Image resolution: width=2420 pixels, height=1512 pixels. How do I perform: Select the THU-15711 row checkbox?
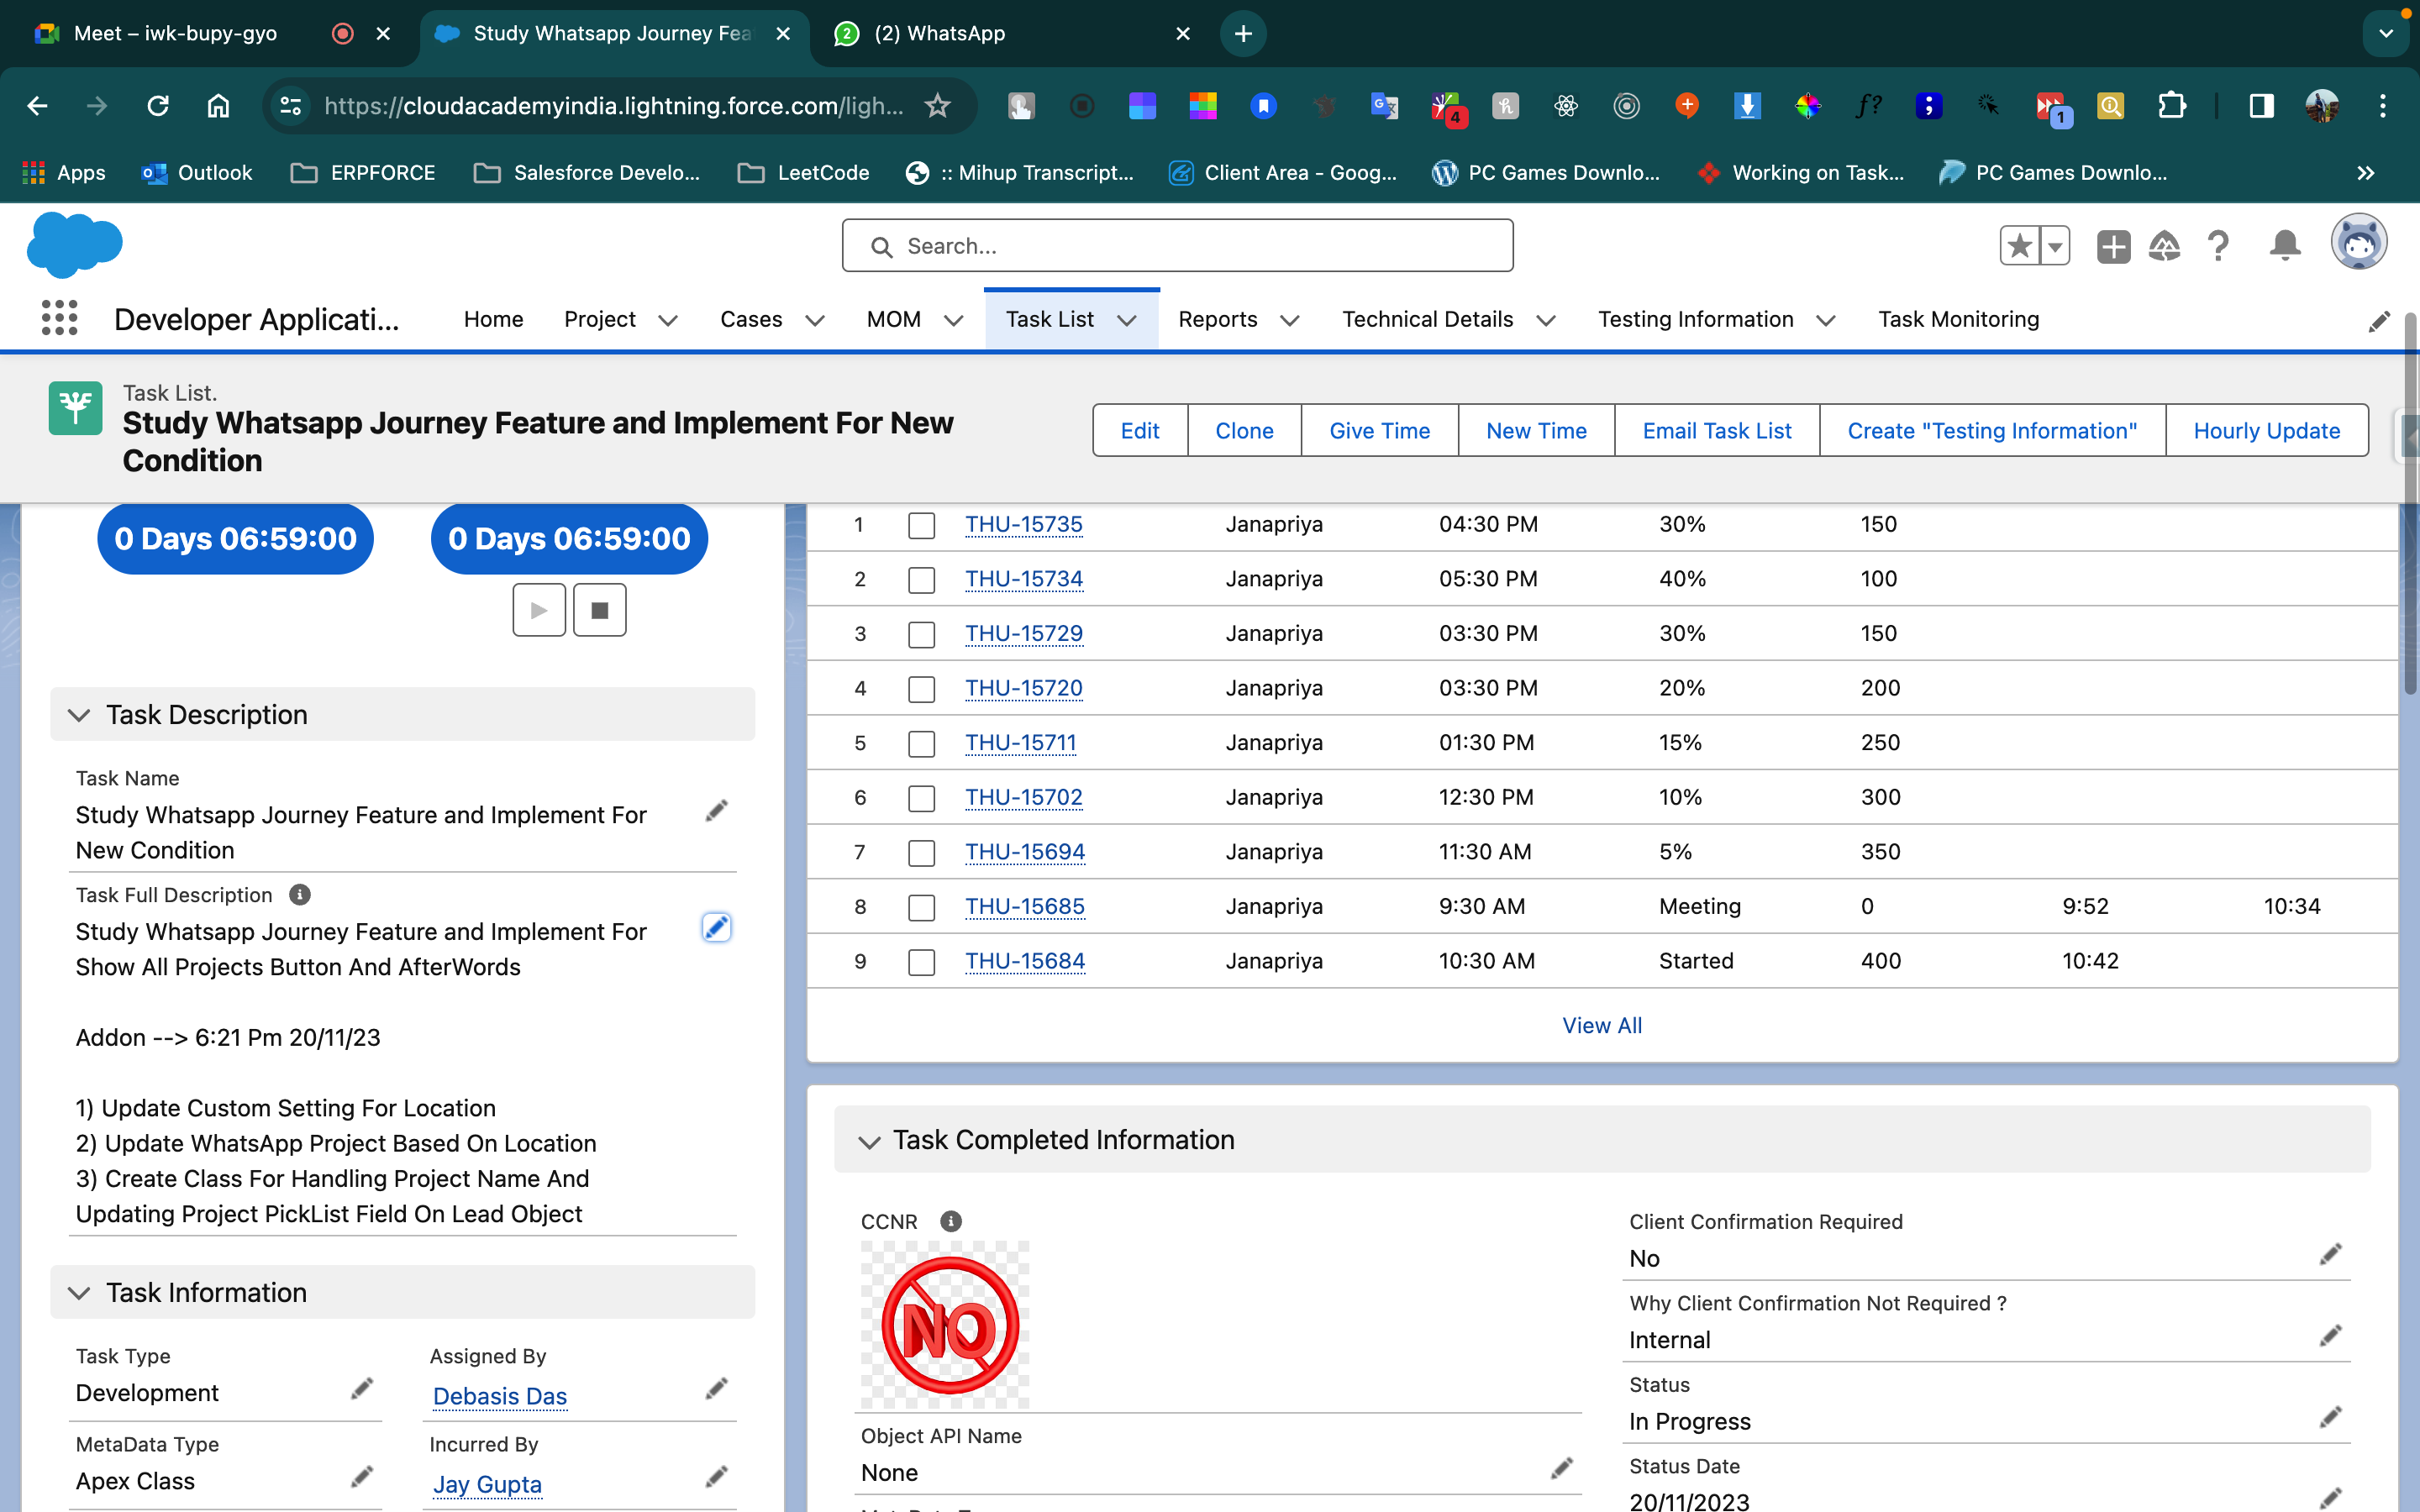click(x=921, y=743)
